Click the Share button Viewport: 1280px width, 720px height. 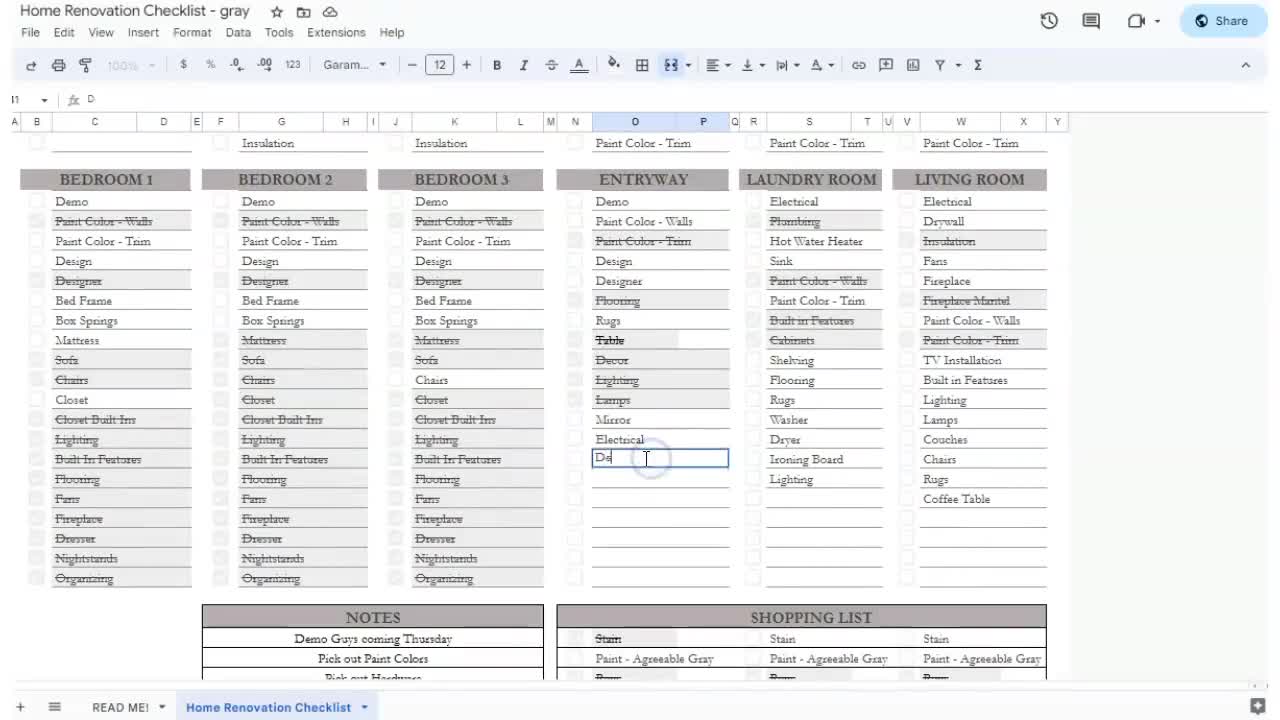pos(1223,20)
